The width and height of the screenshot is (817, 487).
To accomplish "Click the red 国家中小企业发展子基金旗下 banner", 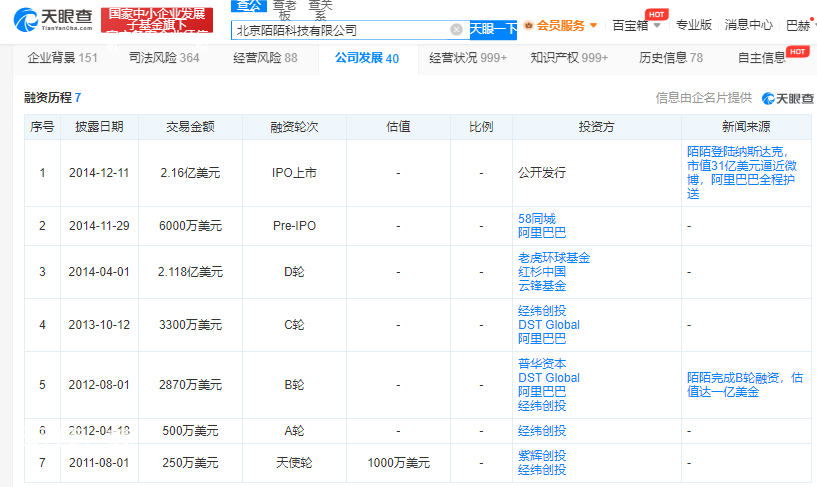I will coord(157,19).
